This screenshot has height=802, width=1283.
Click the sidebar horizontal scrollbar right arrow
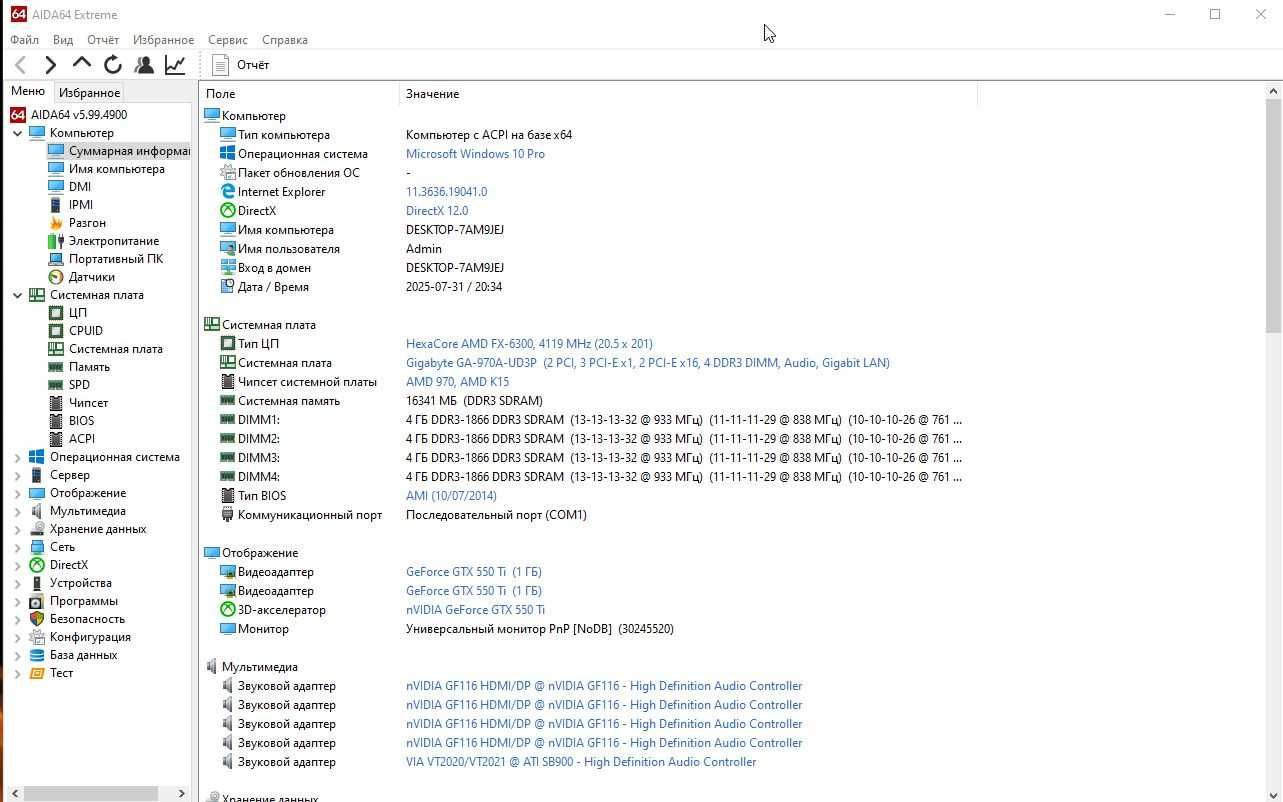tap(181, 793)
